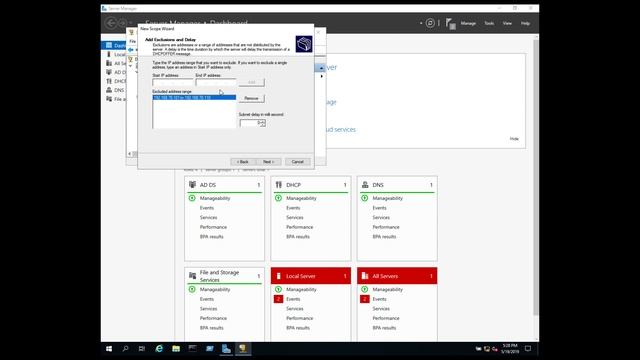This screenshot has width=640, height=360.
Task: Launch Internet Explorer from the taskbar
Action: tap(159, 349)
